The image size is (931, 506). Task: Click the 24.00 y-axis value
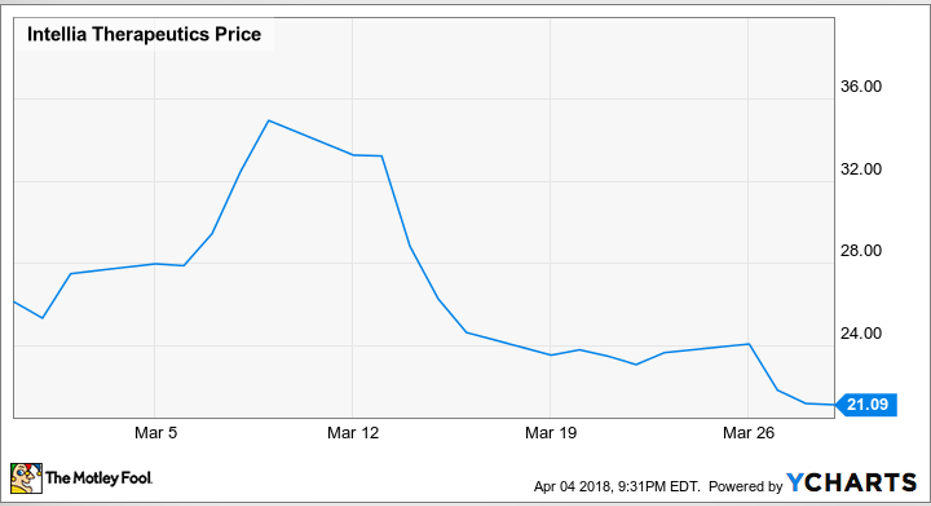pos(860,333)
